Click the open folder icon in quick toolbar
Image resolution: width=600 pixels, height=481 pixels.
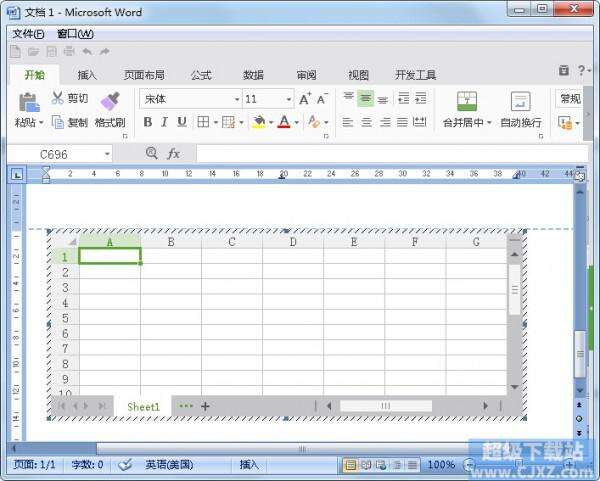coord(34,51)
